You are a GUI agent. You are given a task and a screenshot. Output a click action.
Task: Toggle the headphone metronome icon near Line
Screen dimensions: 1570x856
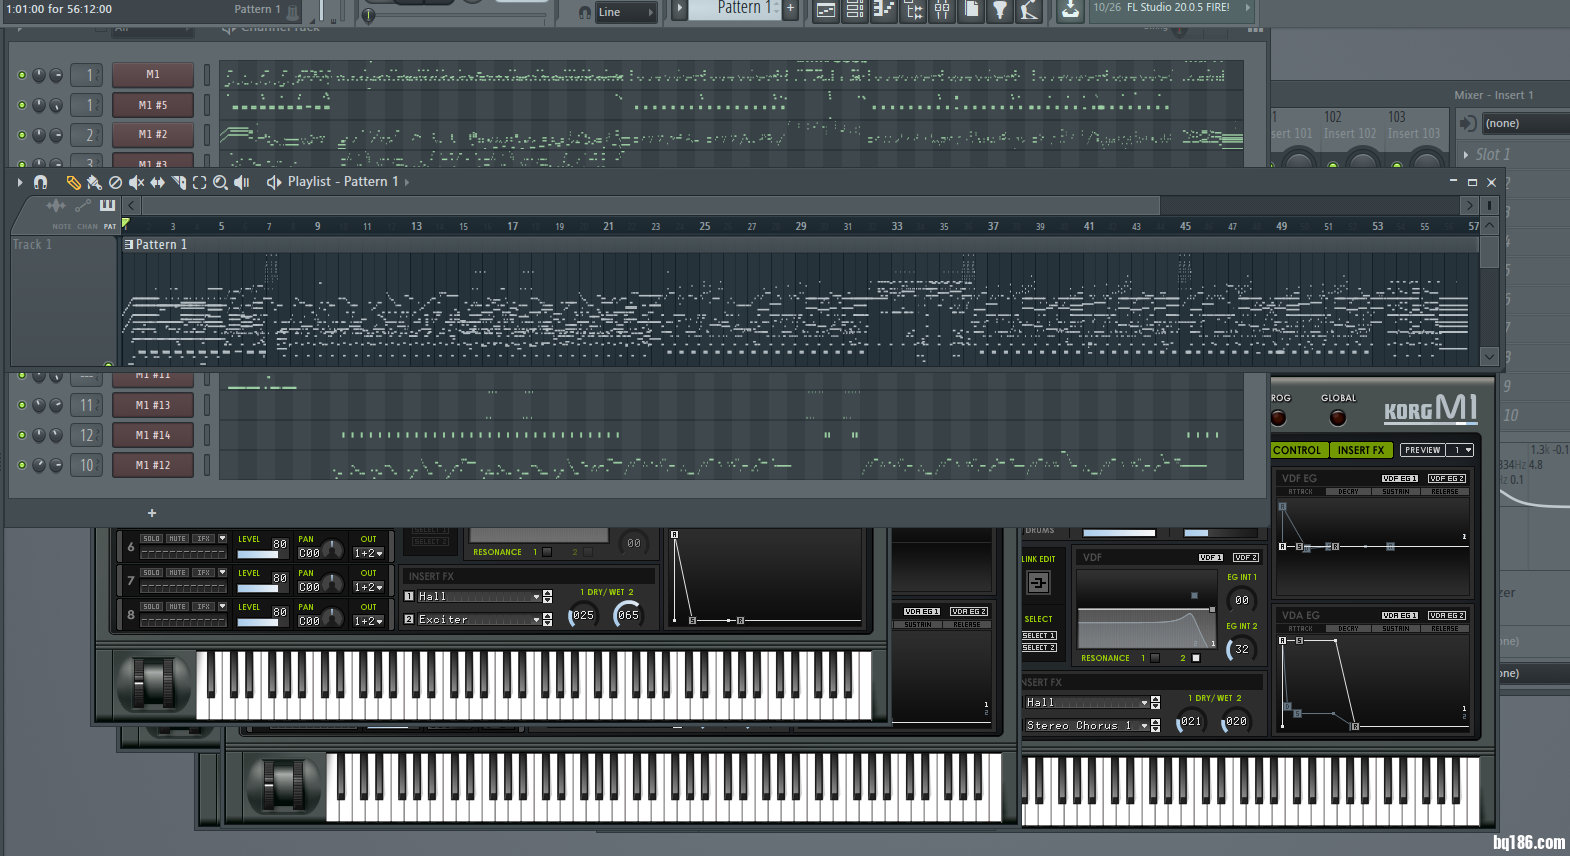585,12
